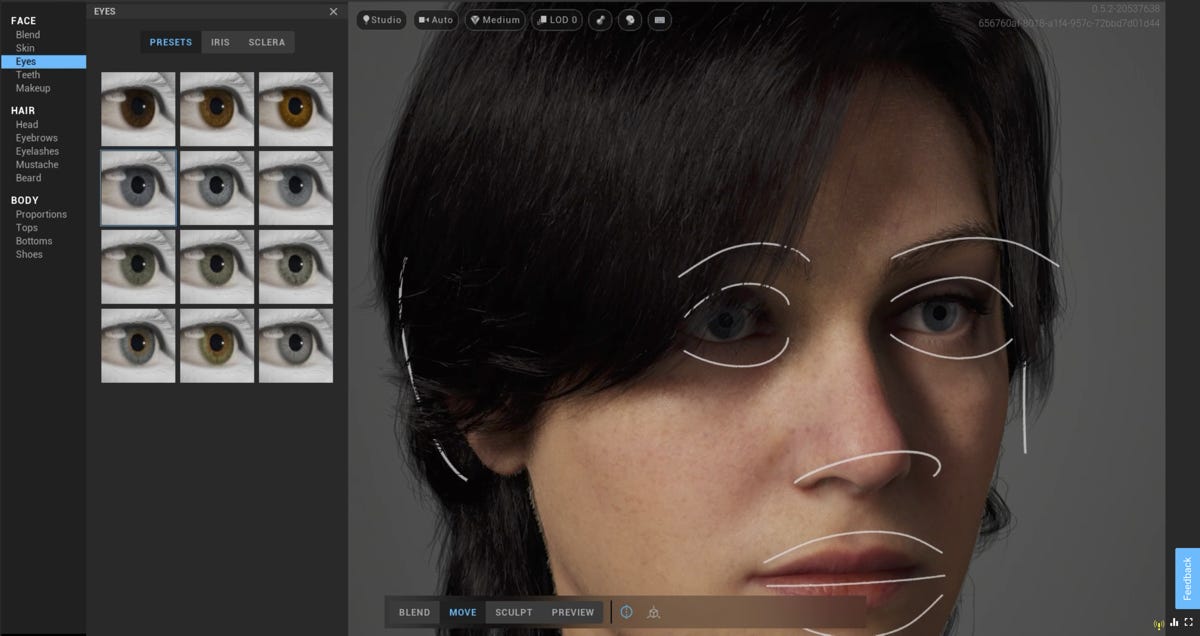The width and height of the screenshot is (1200, 636).
Task: Toggle the clay material icon in viewport toolbar
Action: (600, 20)
